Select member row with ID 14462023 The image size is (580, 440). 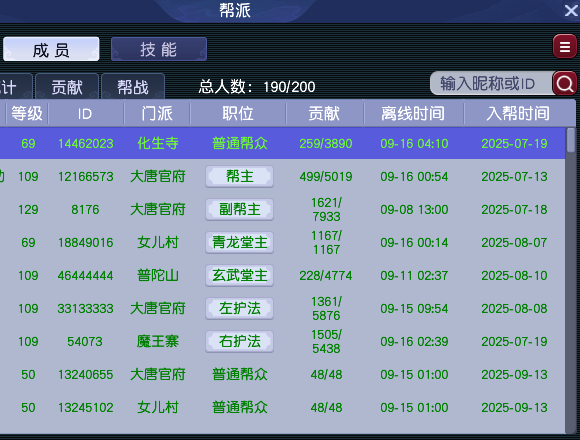coord(283,143)
